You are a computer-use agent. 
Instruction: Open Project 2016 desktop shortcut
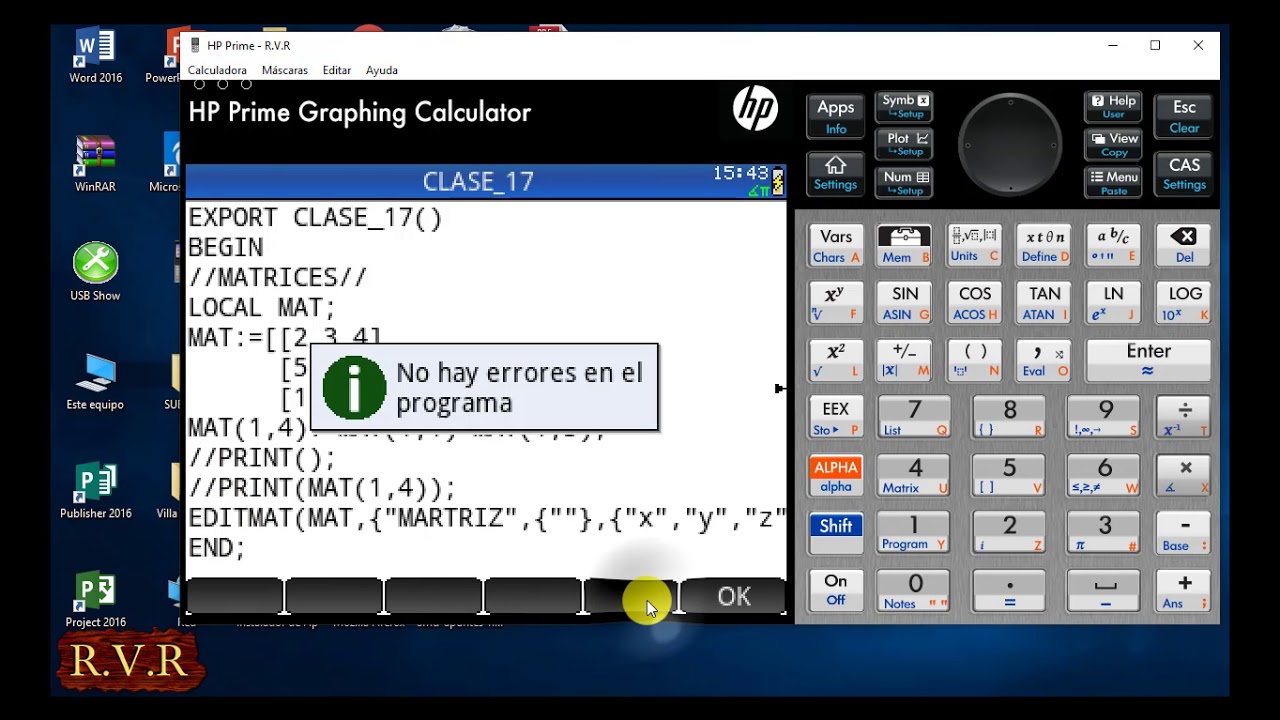96,600
